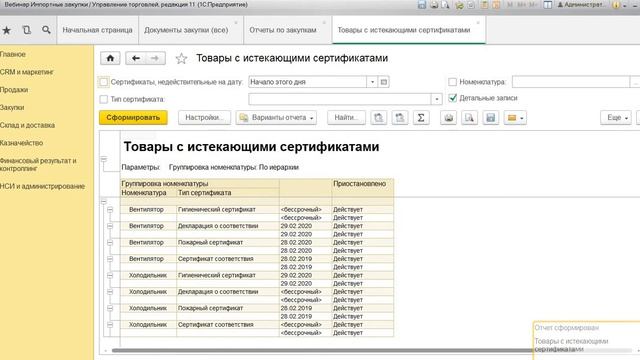The height and width of the screenshot is (360, 640).
Task: Collapse the report parameters header section
Action: [104, 159]
